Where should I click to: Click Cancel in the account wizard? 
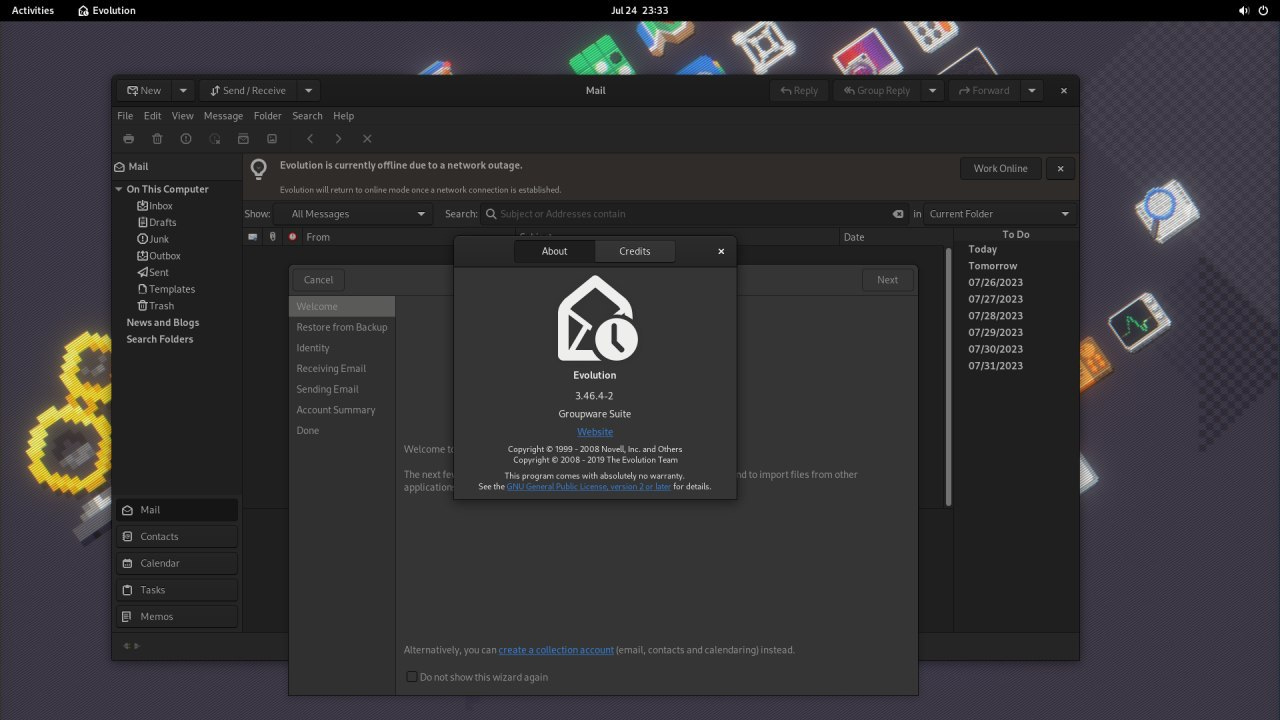pyautogui.click(x=318, y=280)
